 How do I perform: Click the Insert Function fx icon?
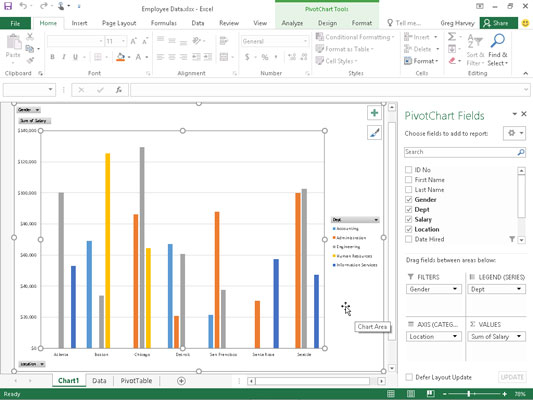[x=119, y=90]
